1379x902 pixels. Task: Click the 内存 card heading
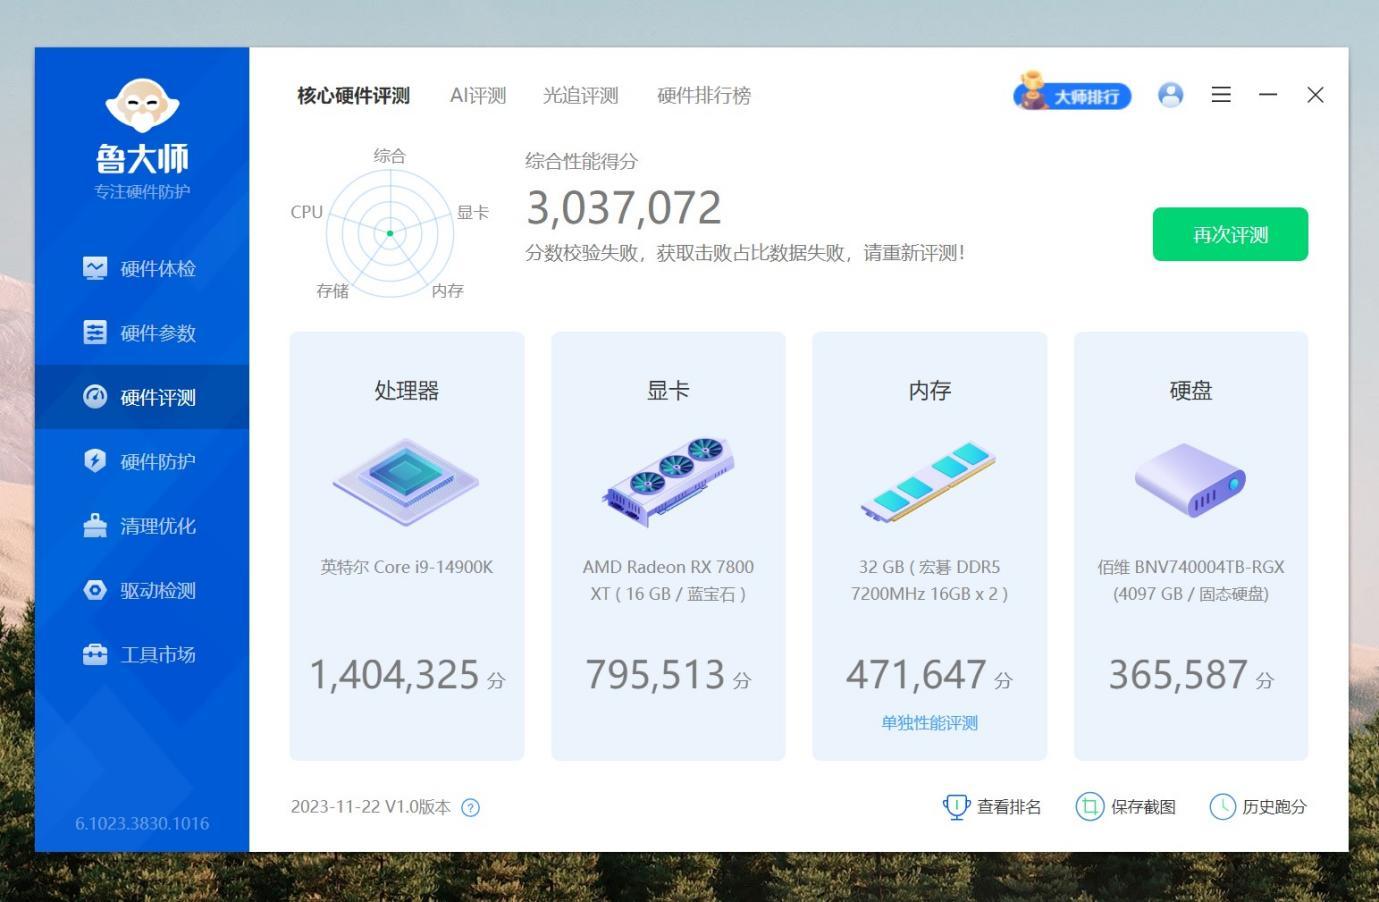(929, 391)
